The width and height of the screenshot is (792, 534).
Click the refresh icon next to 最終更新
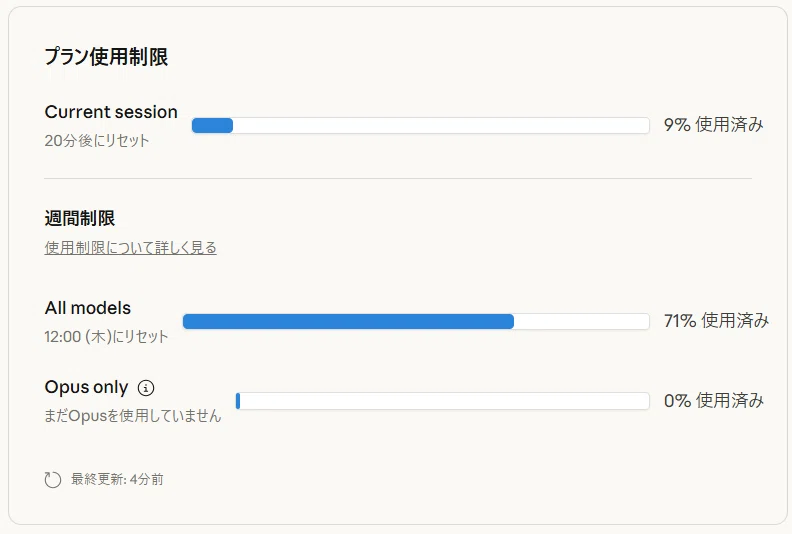click(53, 479)
